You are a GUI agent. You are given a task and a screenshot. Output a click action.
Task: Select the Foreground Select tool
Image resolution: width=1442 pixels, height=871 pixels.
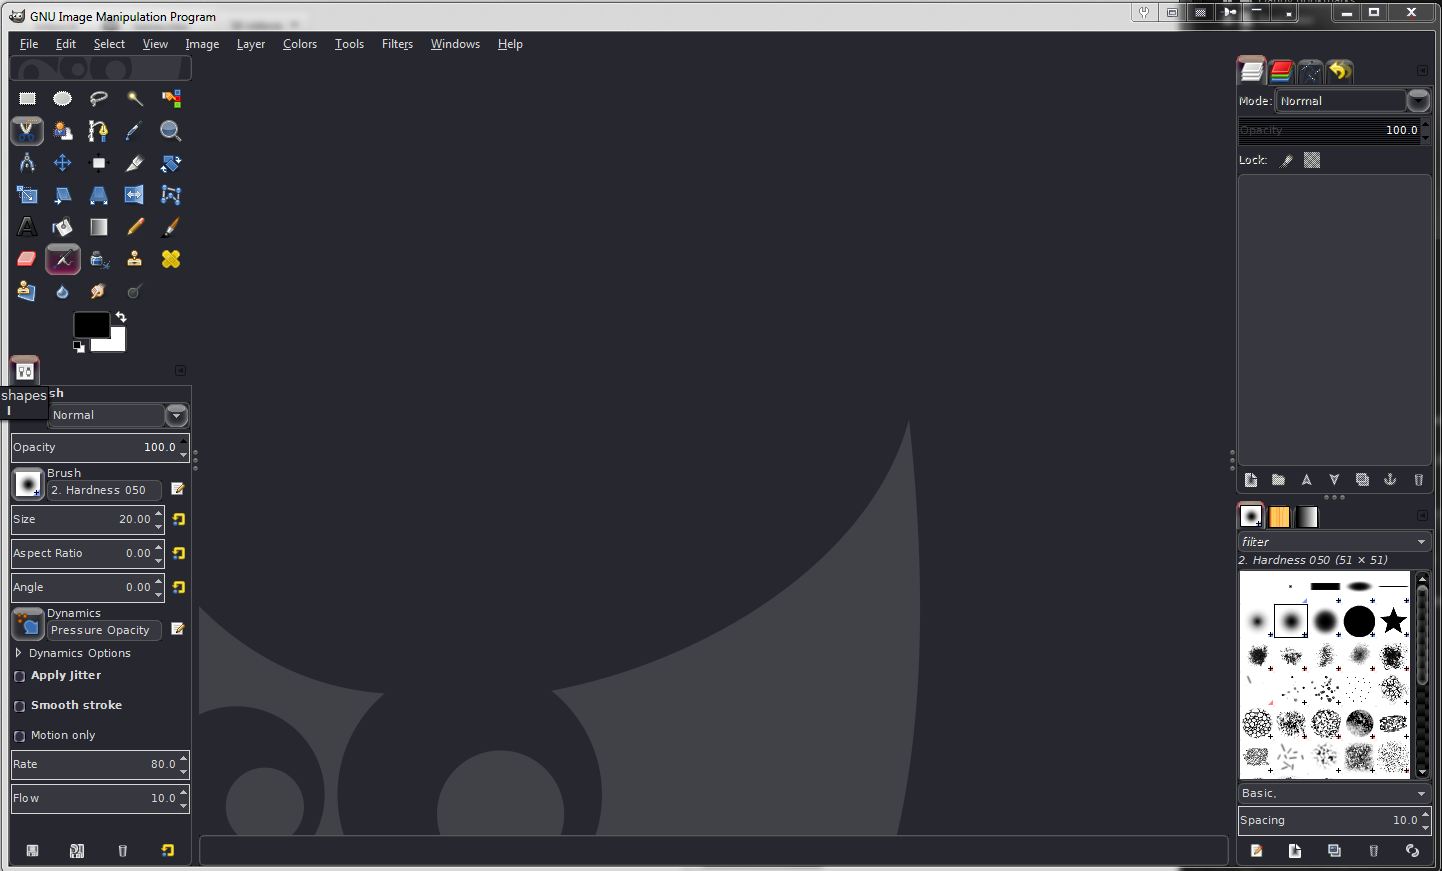[x=63, y=131]
